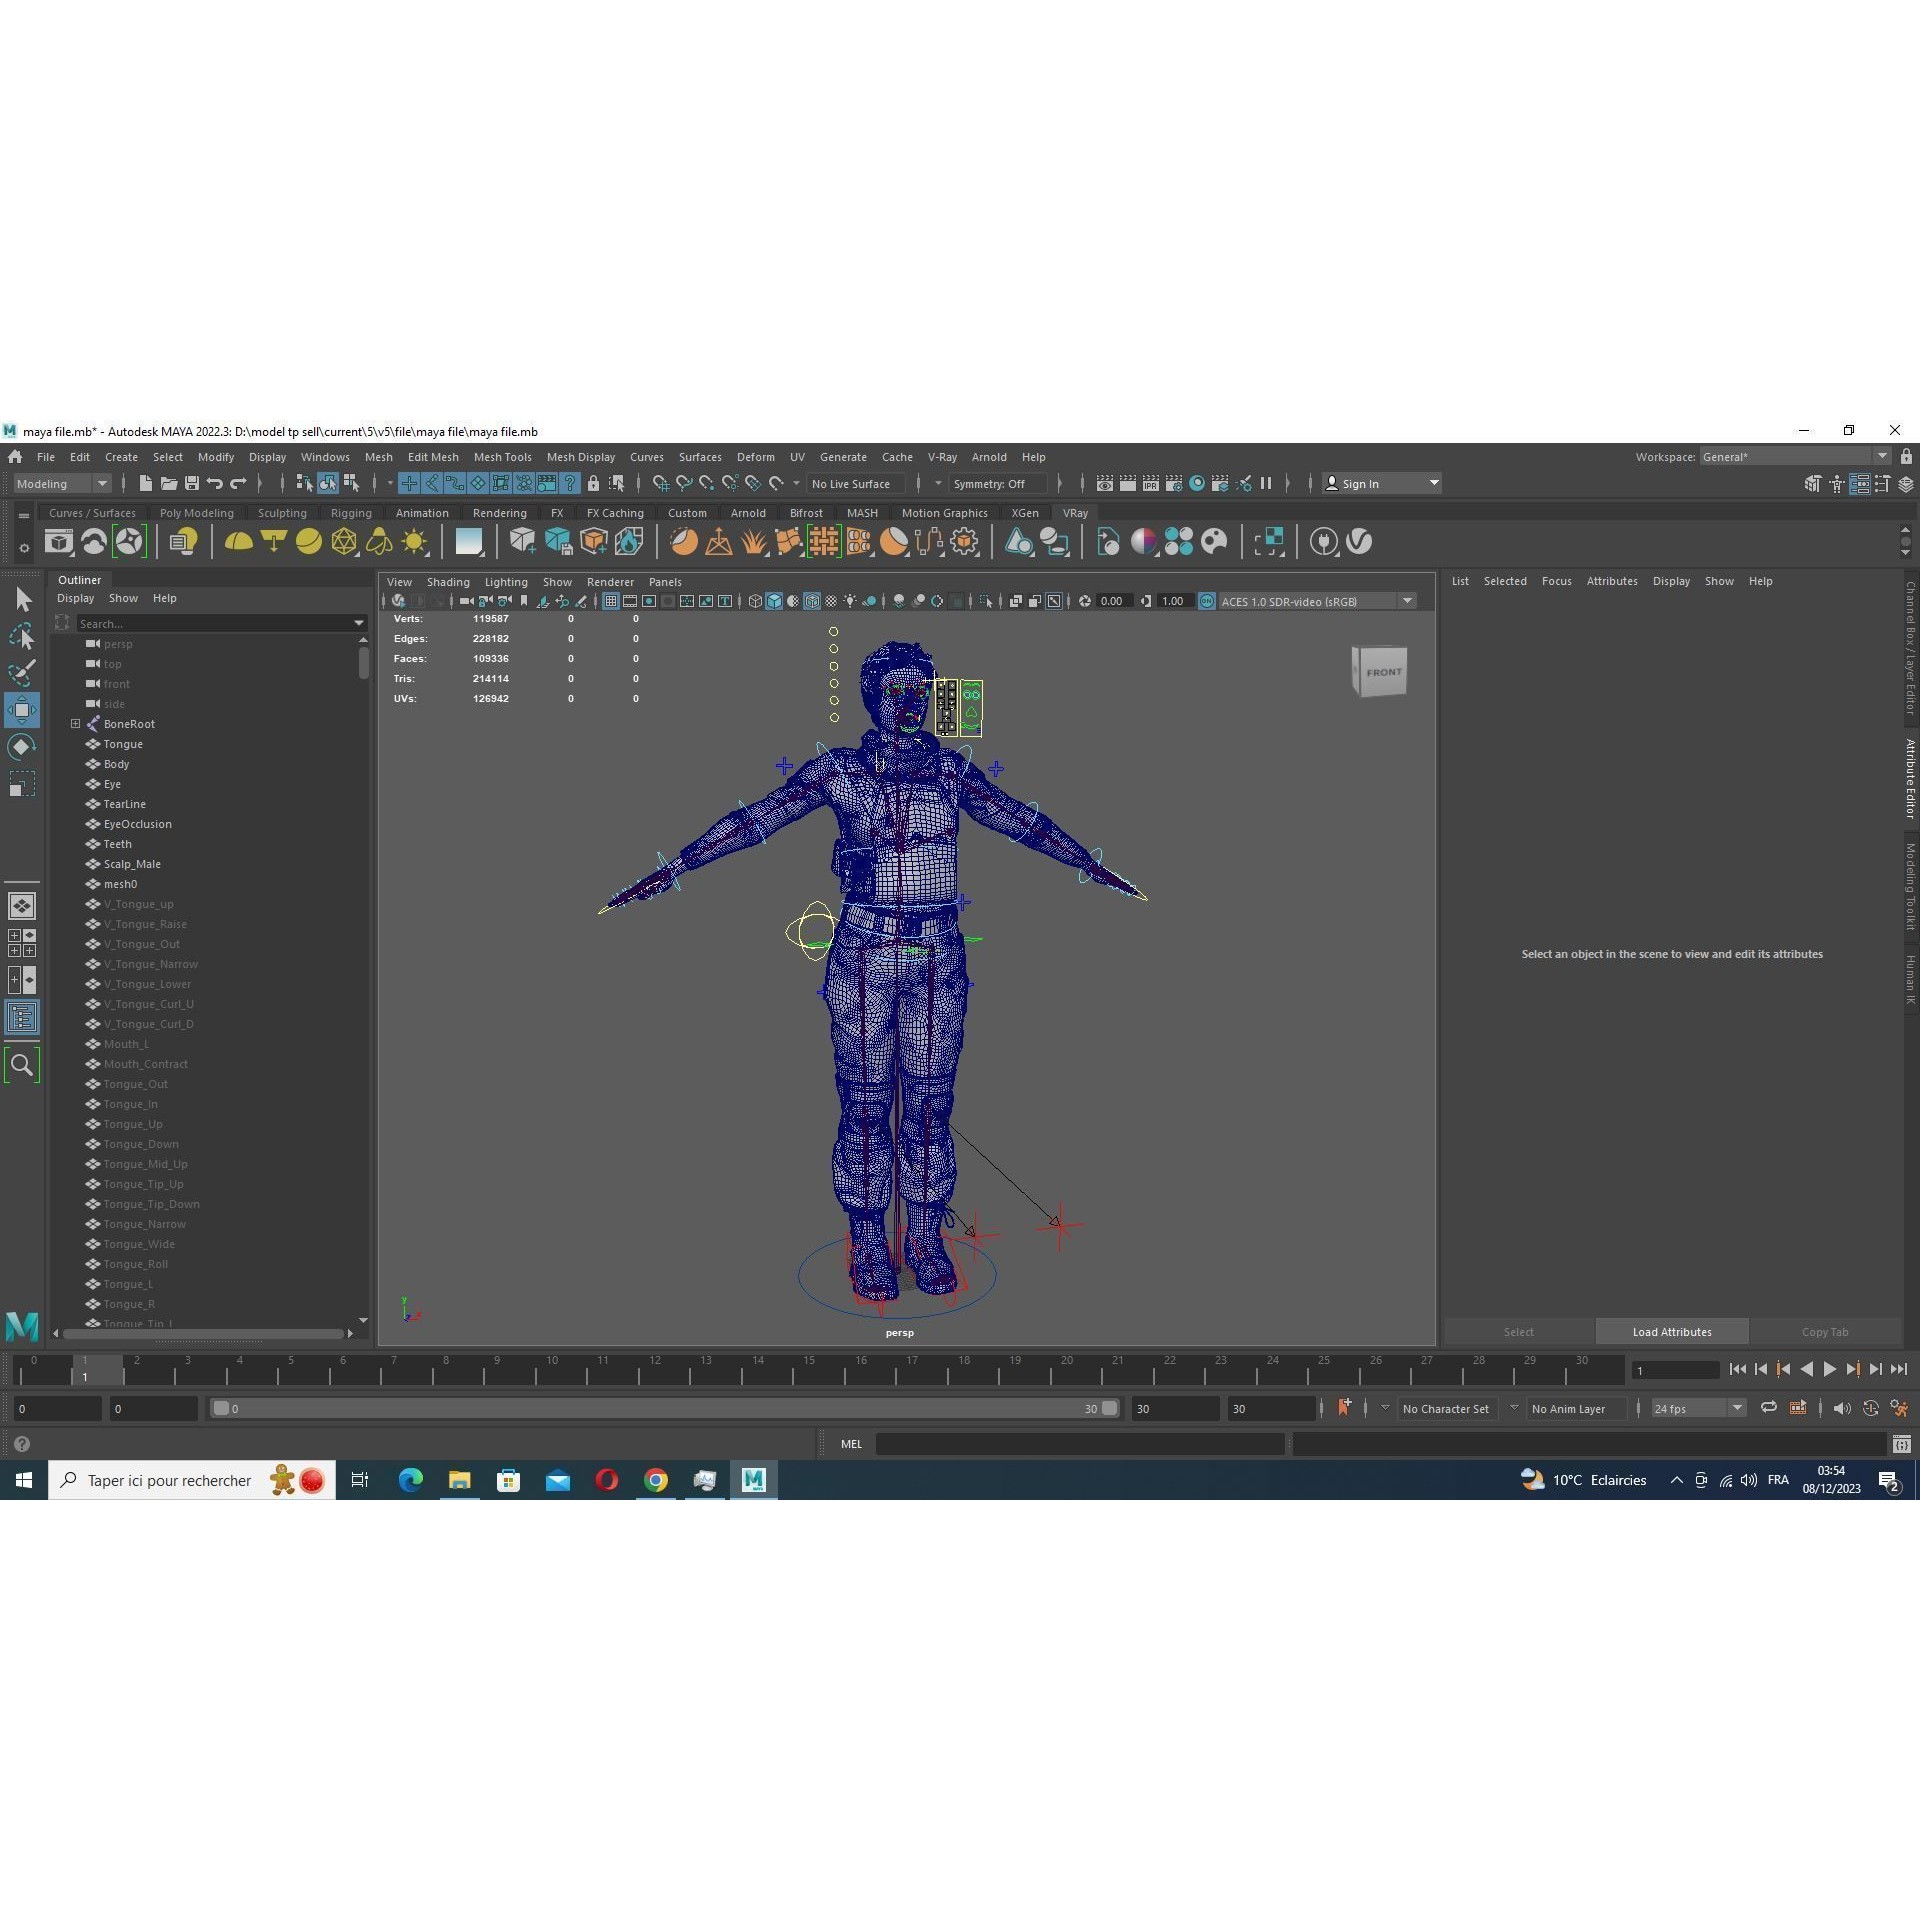Open Opera browser from taskbar
This screenshot has width=1920, height=1920.
click(x=607, y=1480)
